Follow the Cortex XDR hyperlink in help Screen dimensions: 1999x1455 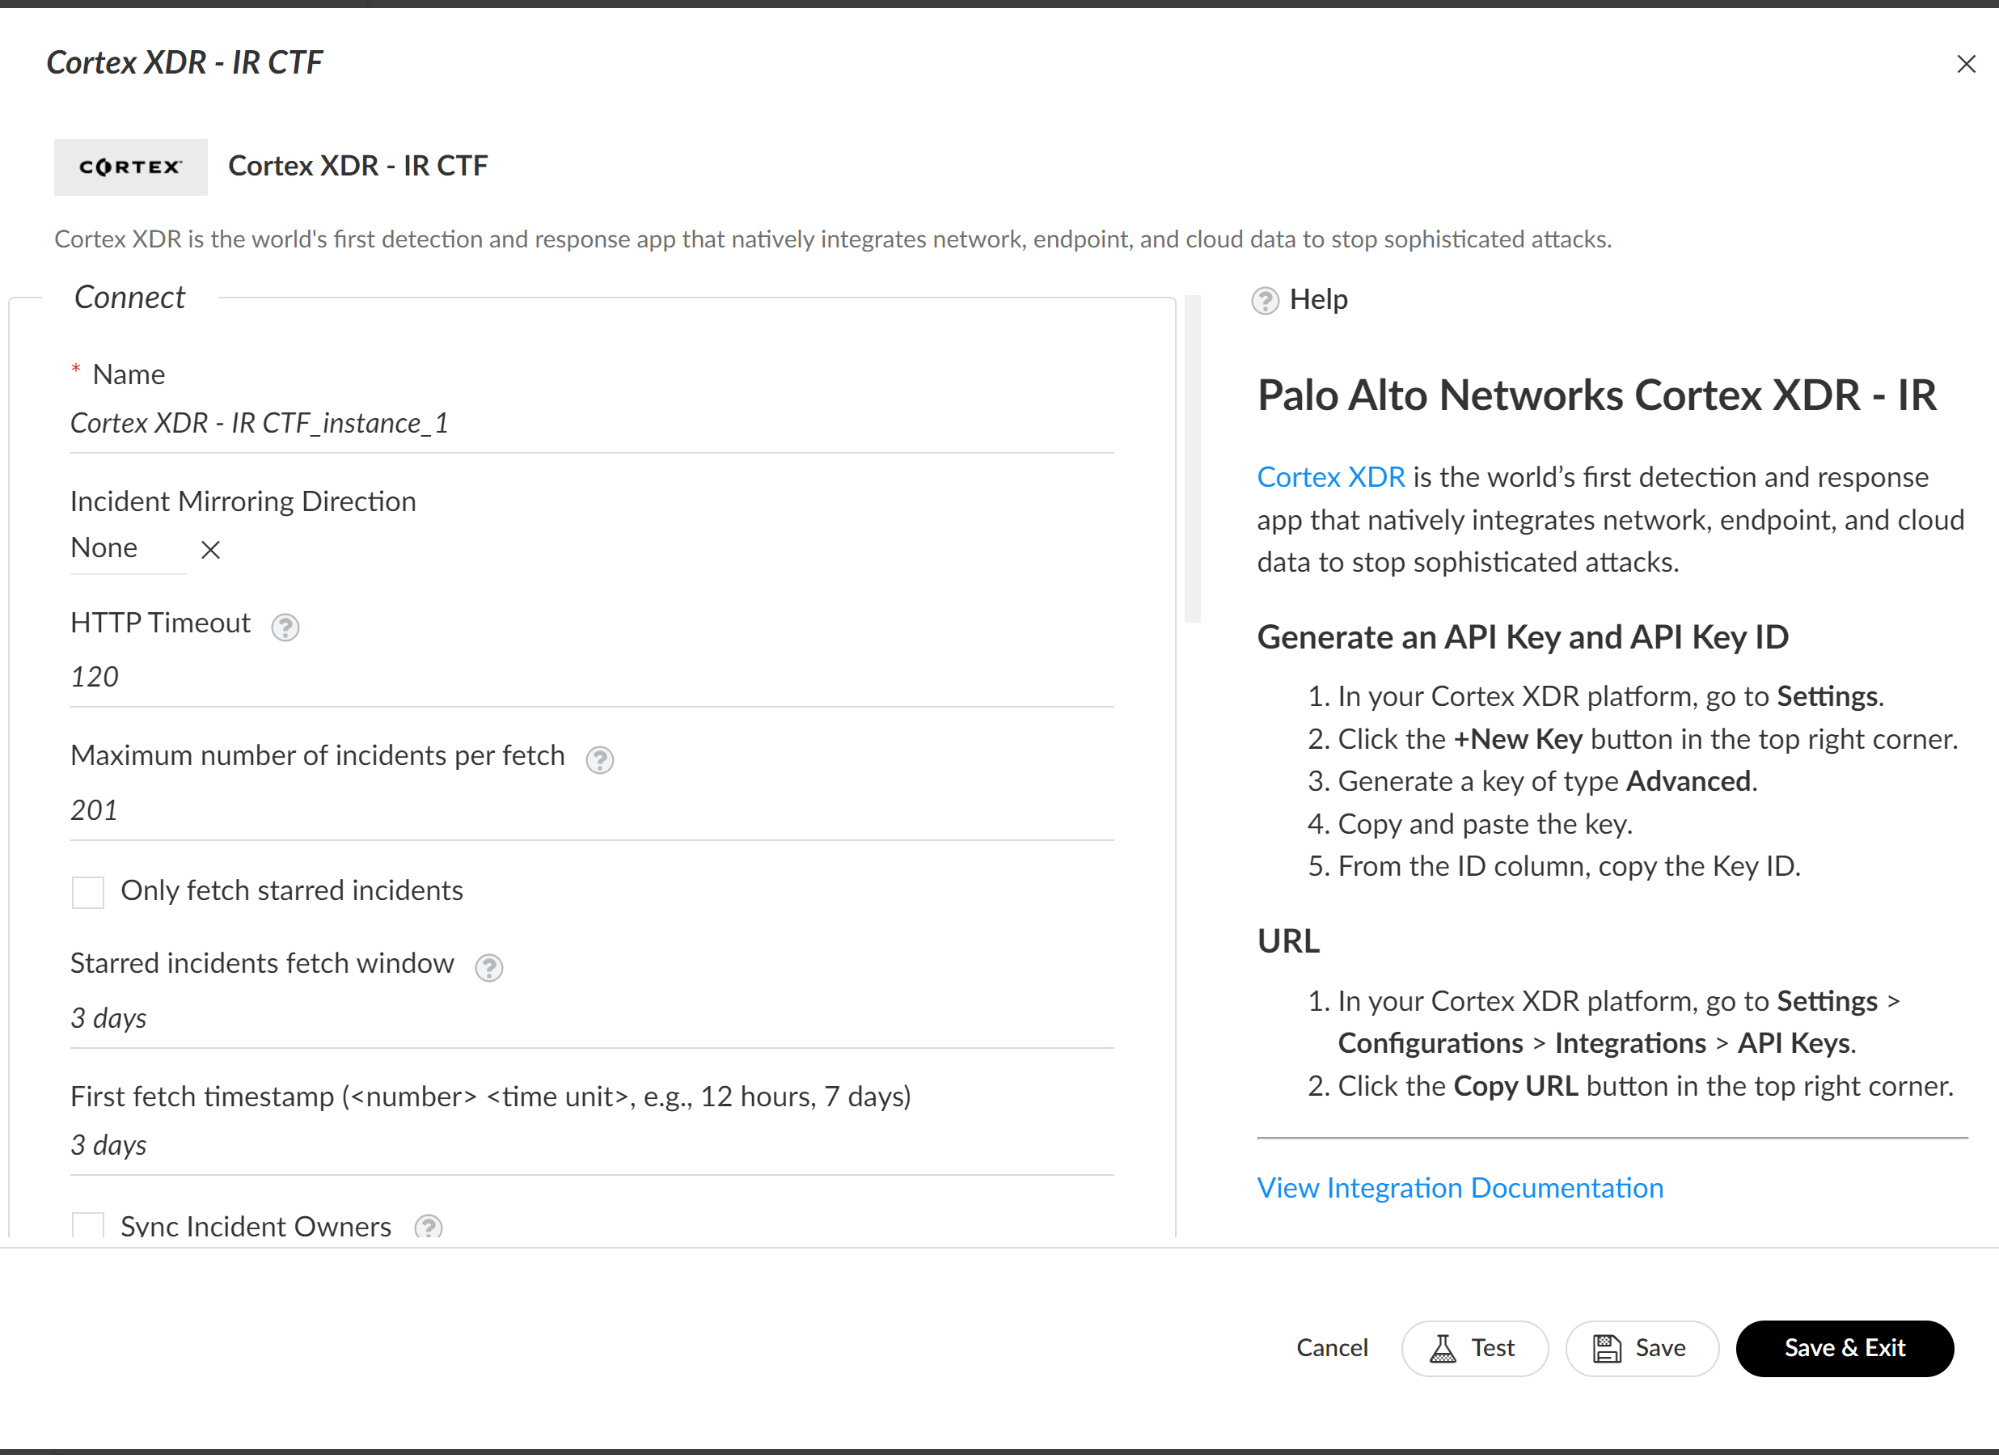click(1330, 477)
